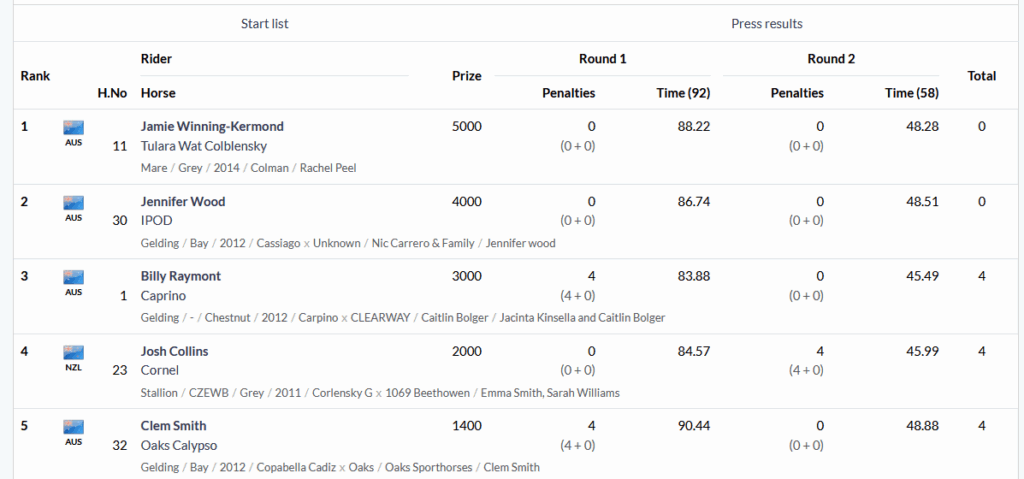Open rider Jennifer Wood's profile
Screen dimensions: 1024x479
point(183,201)
